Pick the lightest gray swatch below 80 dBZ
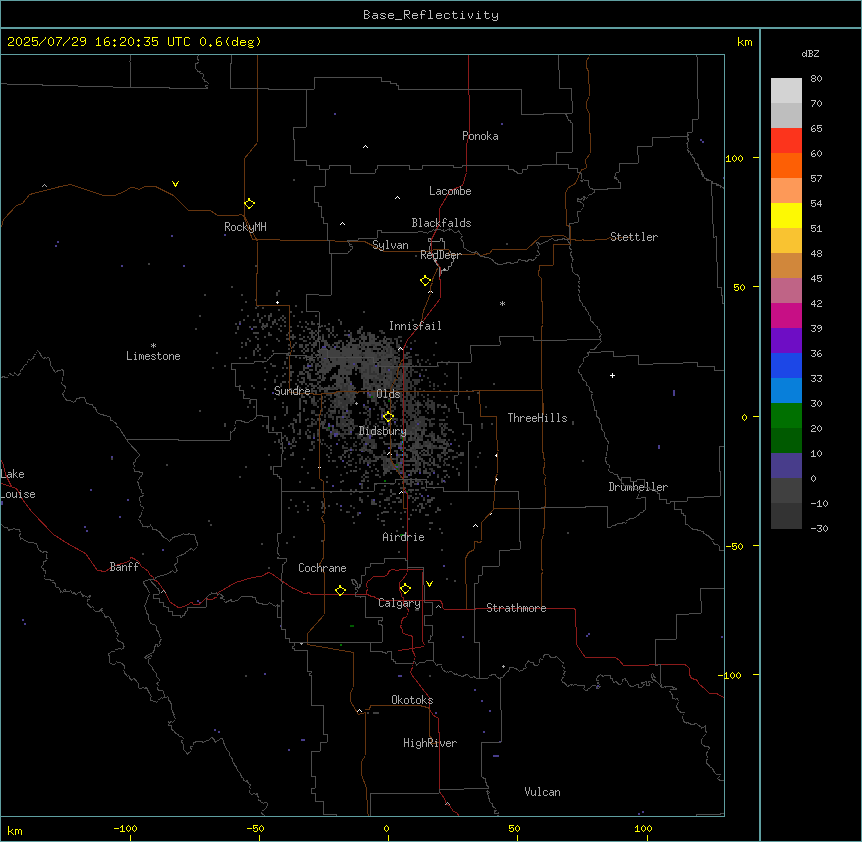 [786, 91]
